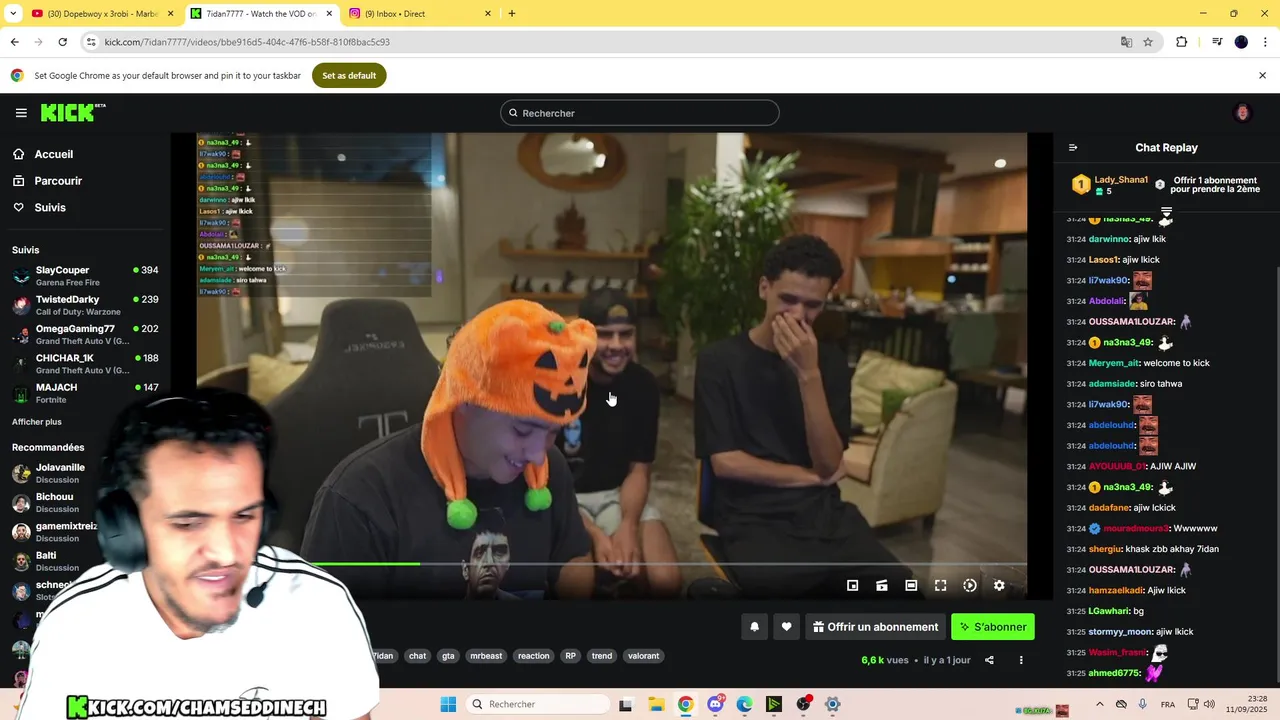
Task: Open video player settings gear
Action: point(999,586)
